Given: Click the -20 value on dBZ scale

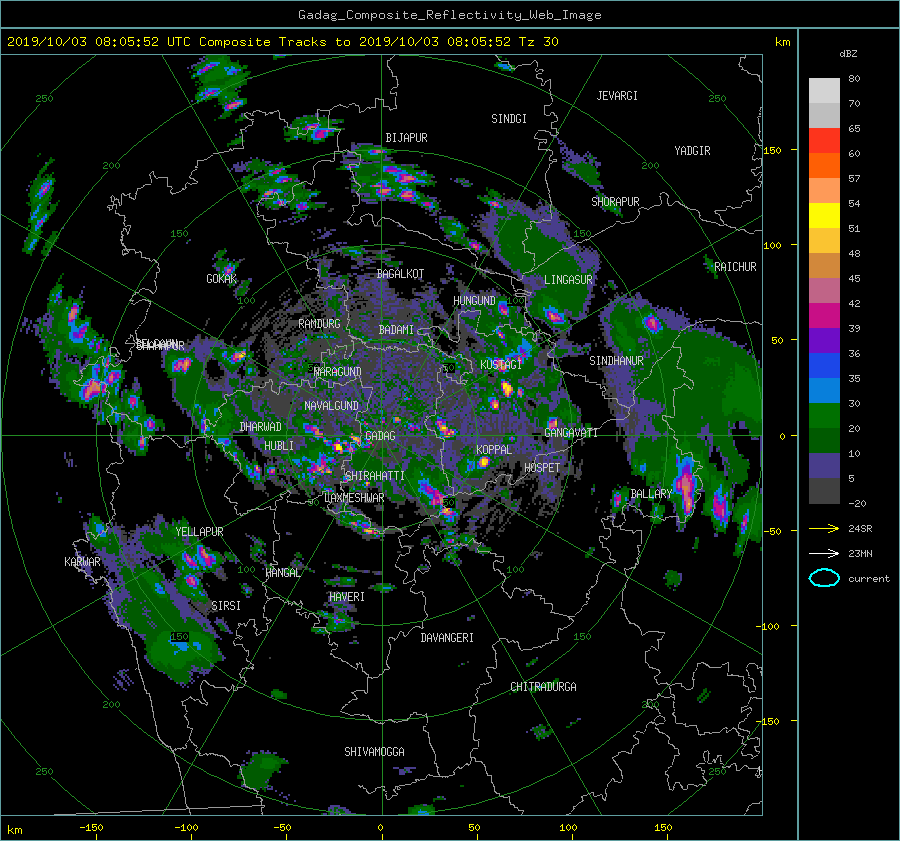Looking at the screenshot, I should (x=857, y=503).
